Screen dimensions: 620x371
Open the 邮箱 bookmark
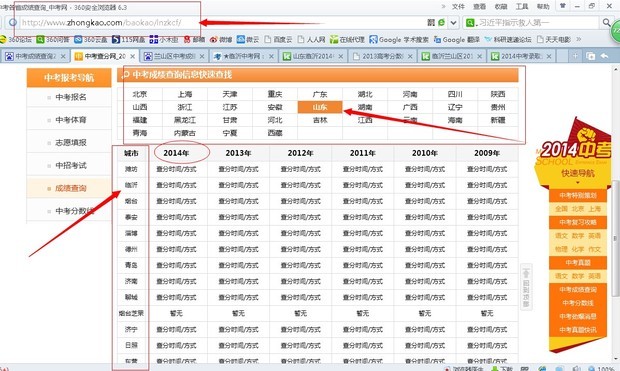(194, 40)
